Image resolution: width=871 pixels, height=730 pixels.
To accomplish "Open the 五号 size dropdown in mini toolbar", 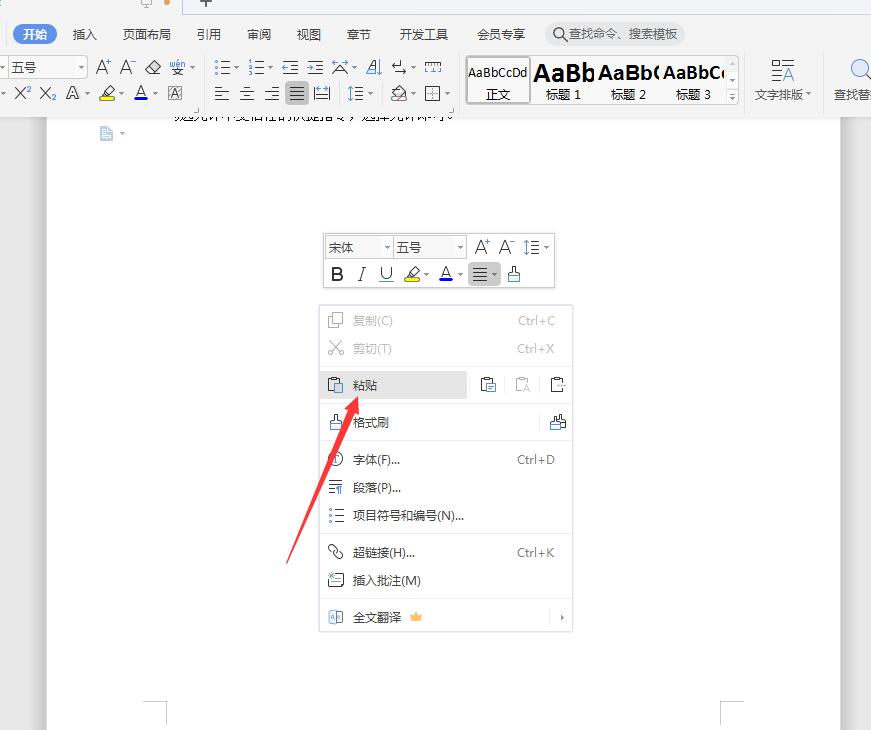I will pos(460,248).
